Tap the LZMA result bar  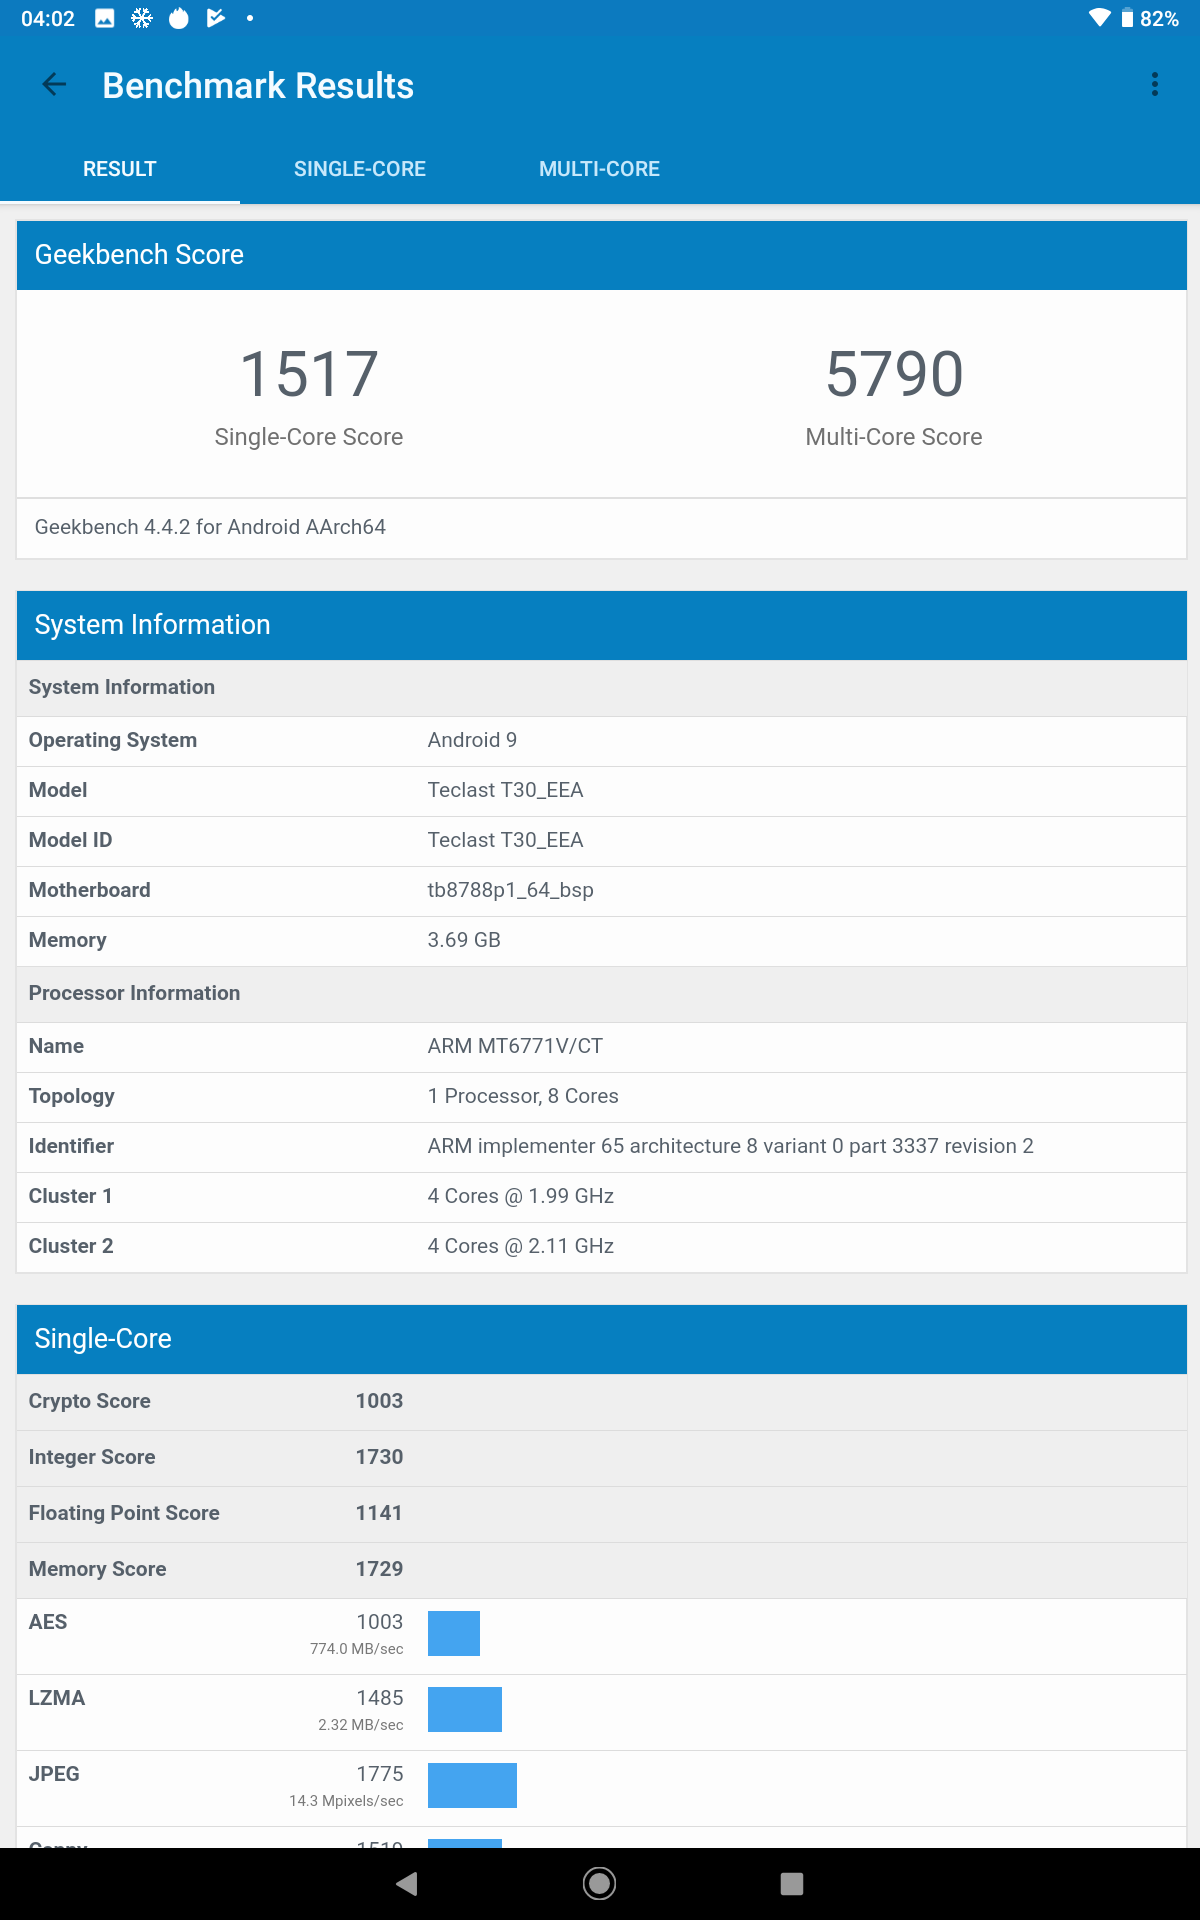[465, 1709]
